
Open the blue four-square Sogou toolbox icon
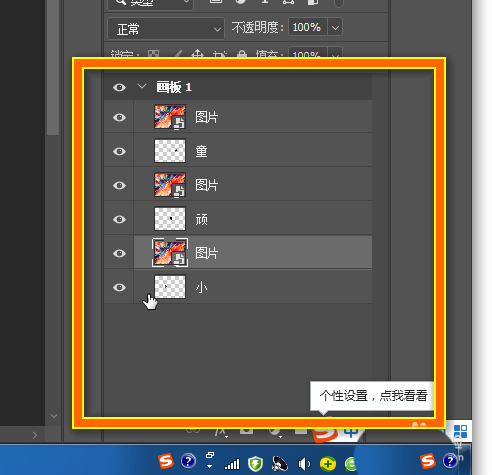coord(461,431)
